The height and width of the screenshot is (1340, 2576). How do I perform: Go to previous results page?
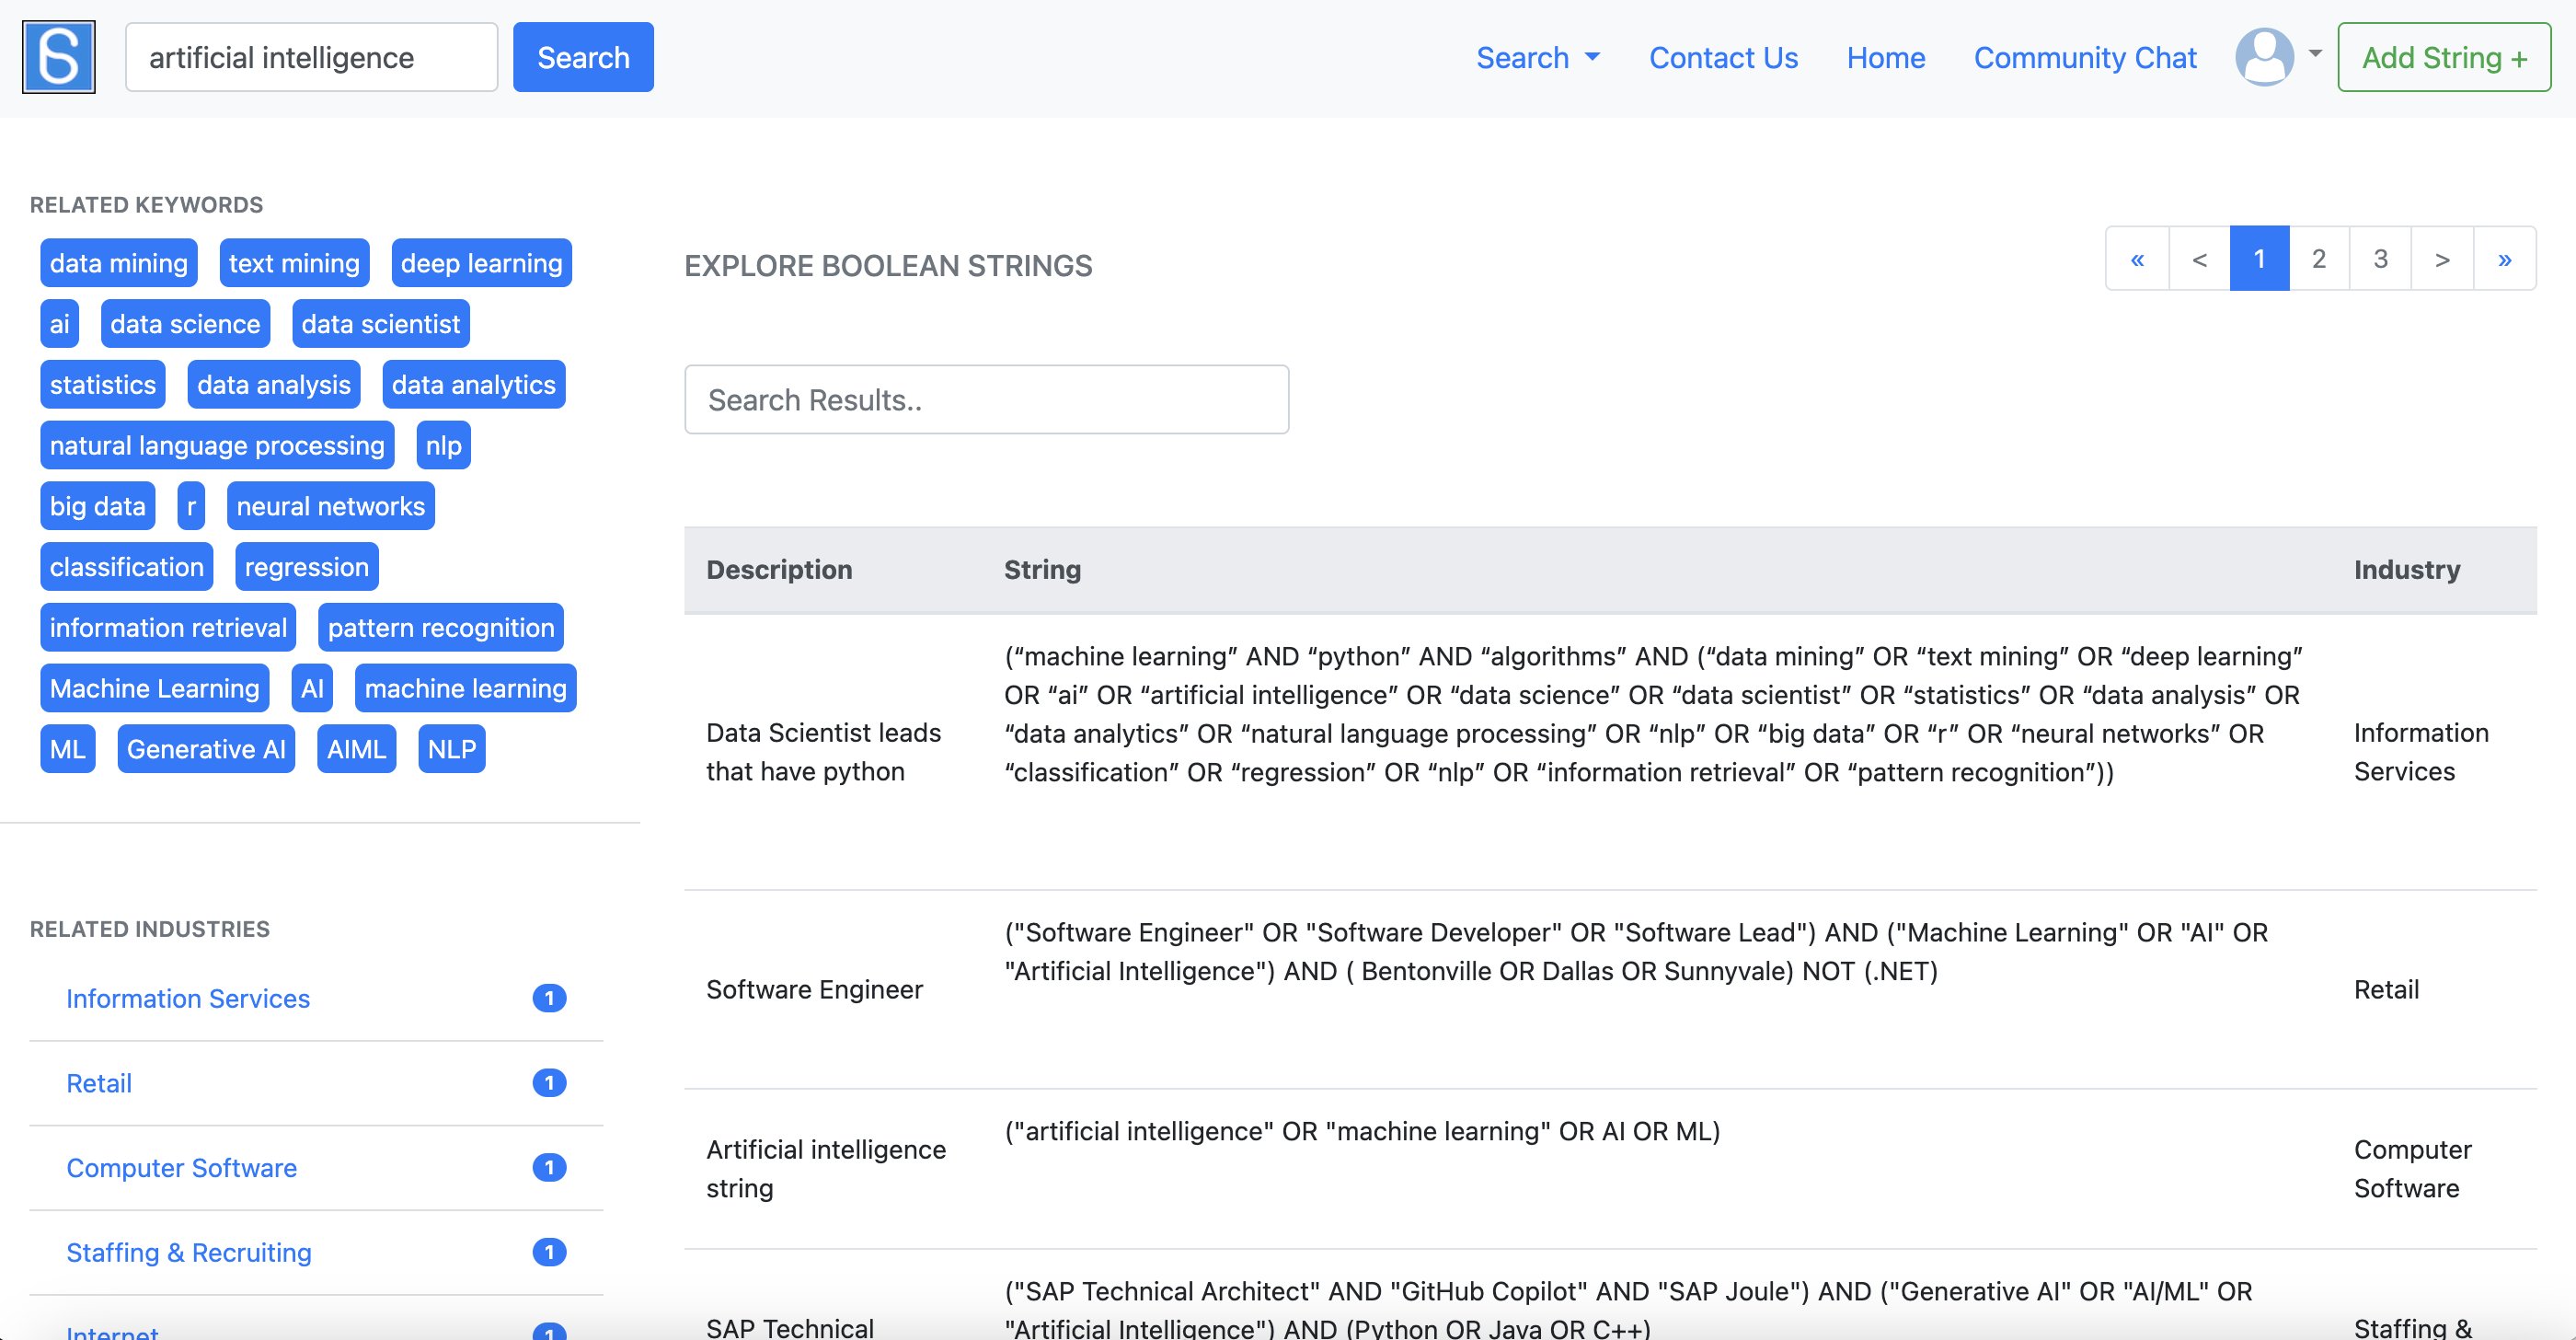2199,259
